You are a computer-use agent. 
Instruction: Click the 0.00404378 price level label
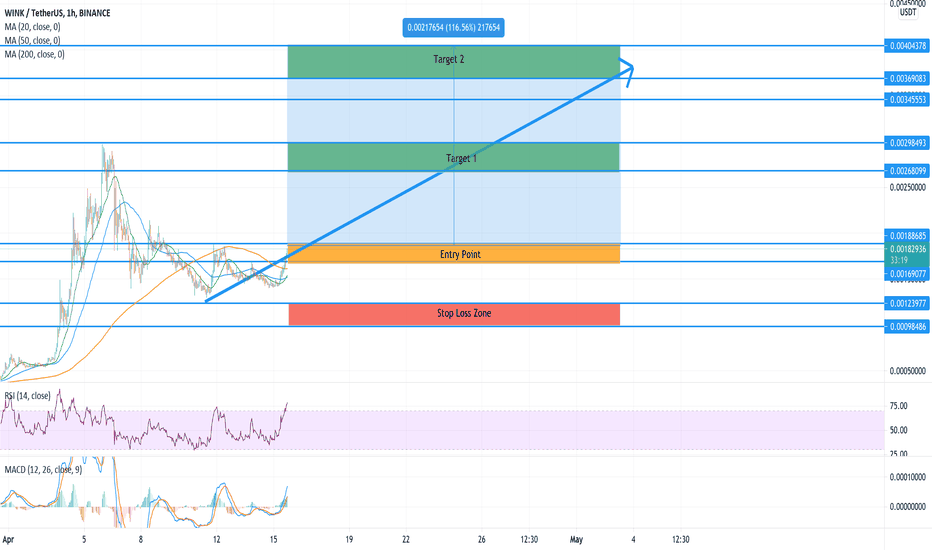click(907, 46)
